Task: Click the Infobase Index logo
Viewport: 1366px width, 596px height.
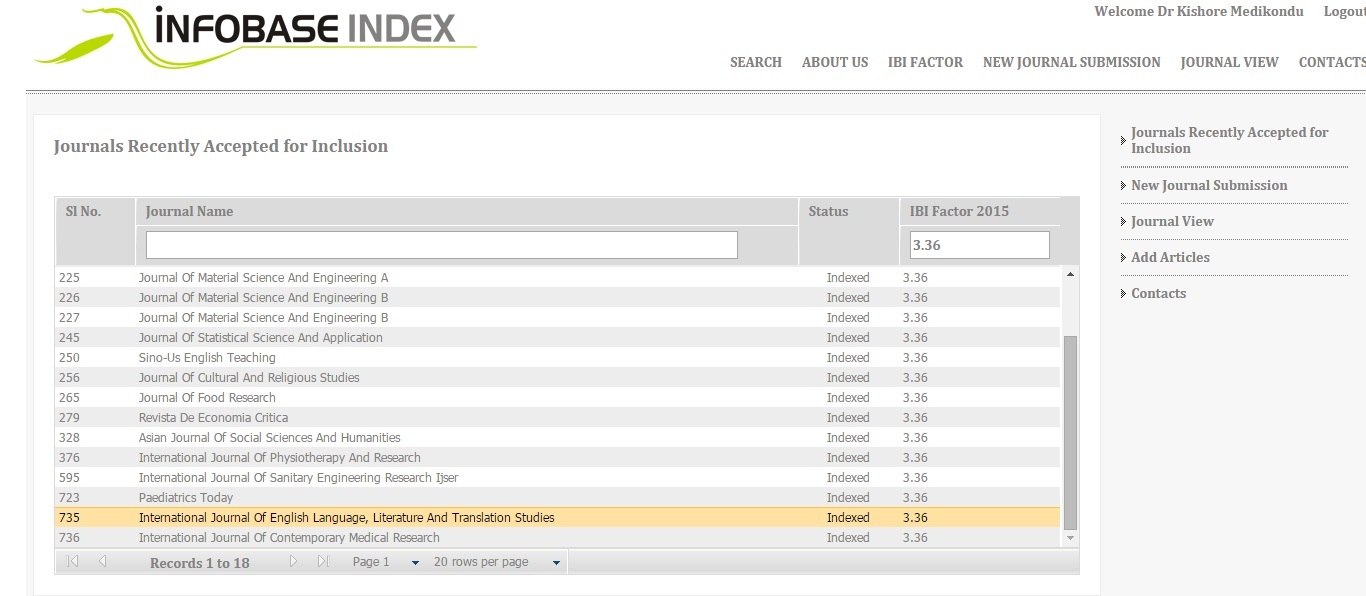Action: coord(256,36)
